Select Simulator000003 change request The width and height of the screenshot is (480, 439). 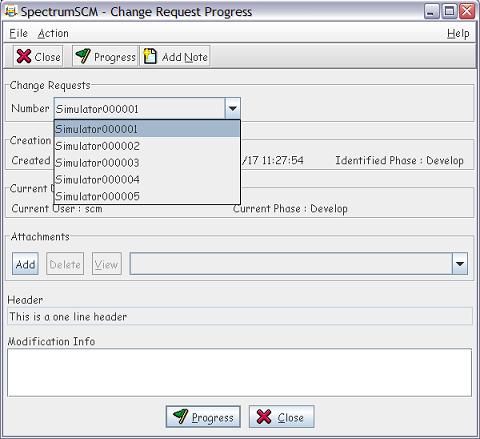[x=147, y=163]
